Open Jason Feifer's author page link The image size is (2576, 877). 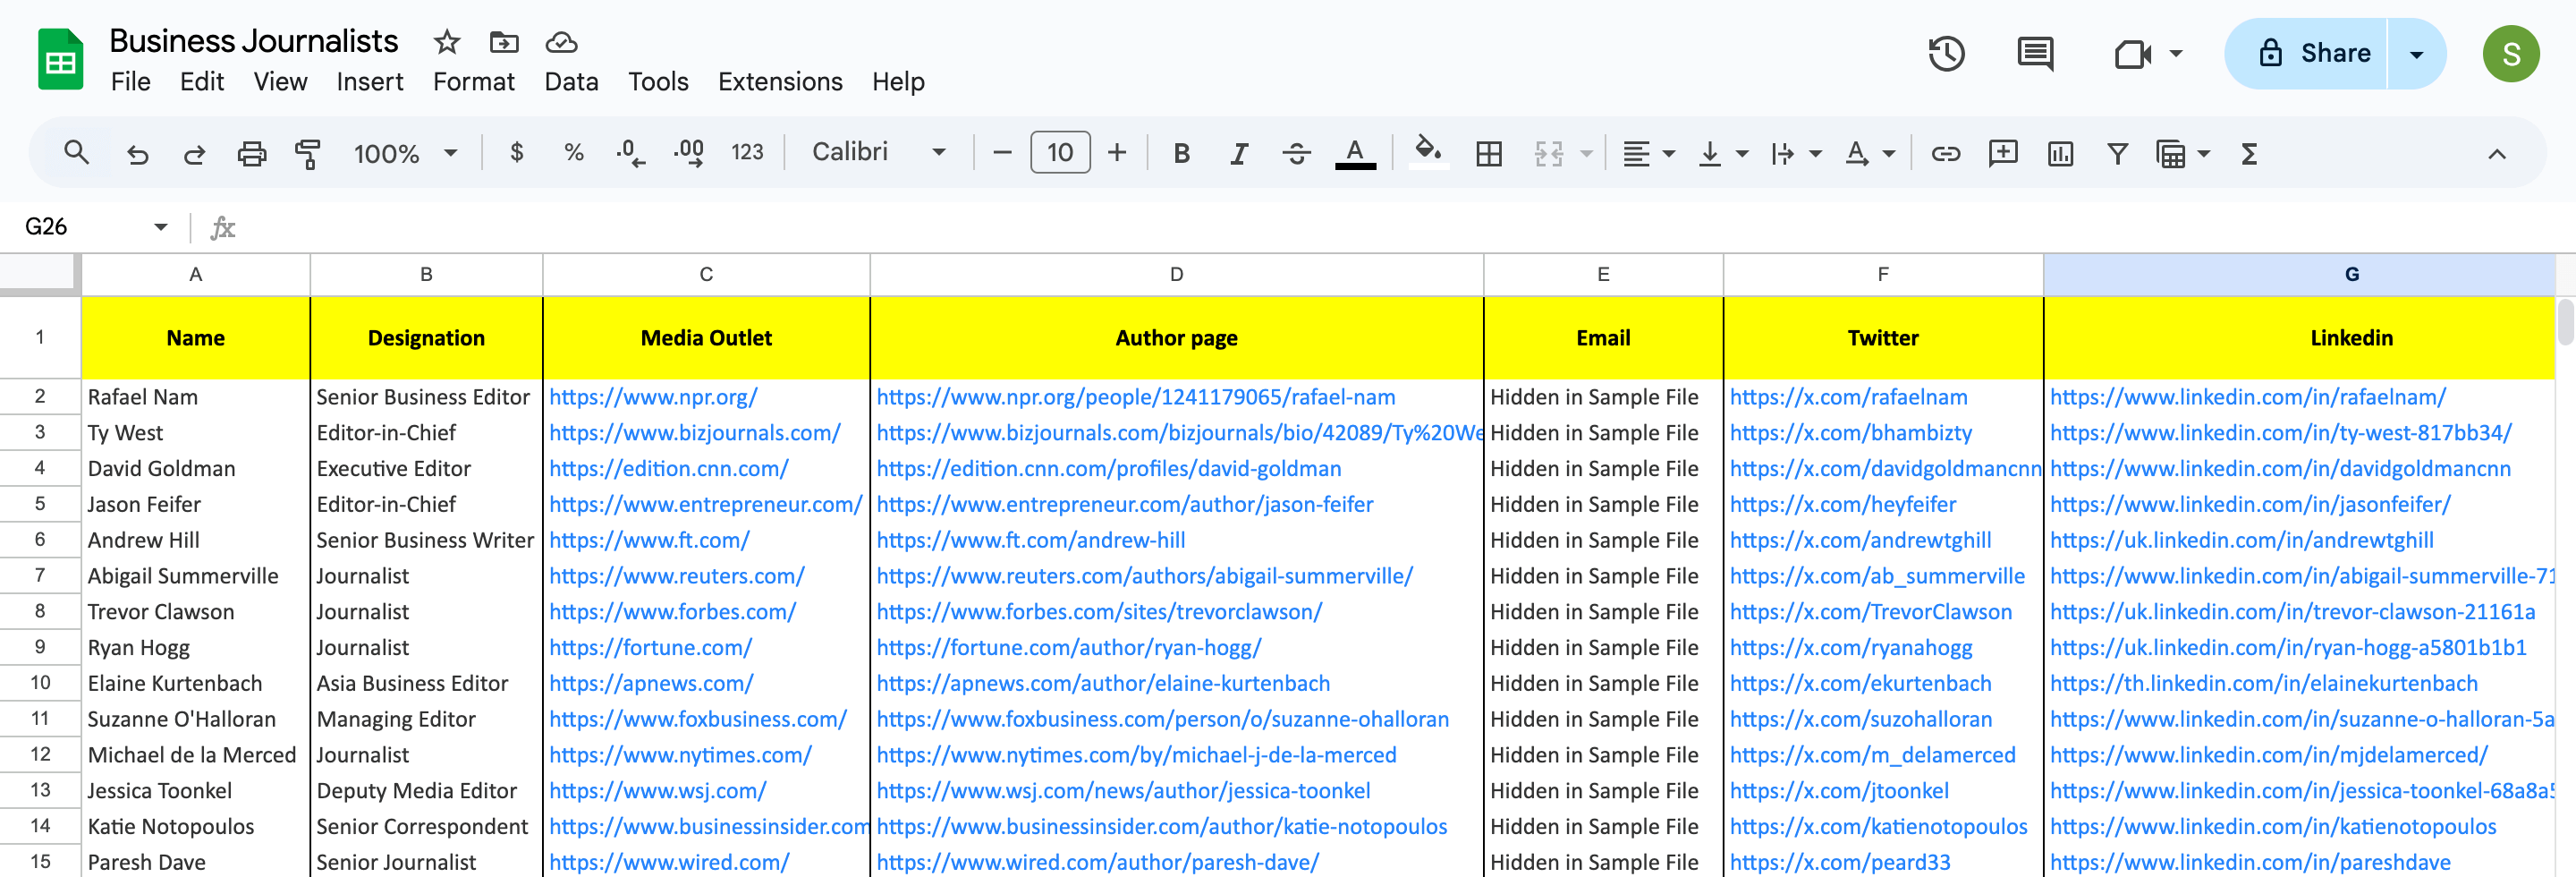click(1125, 504)
